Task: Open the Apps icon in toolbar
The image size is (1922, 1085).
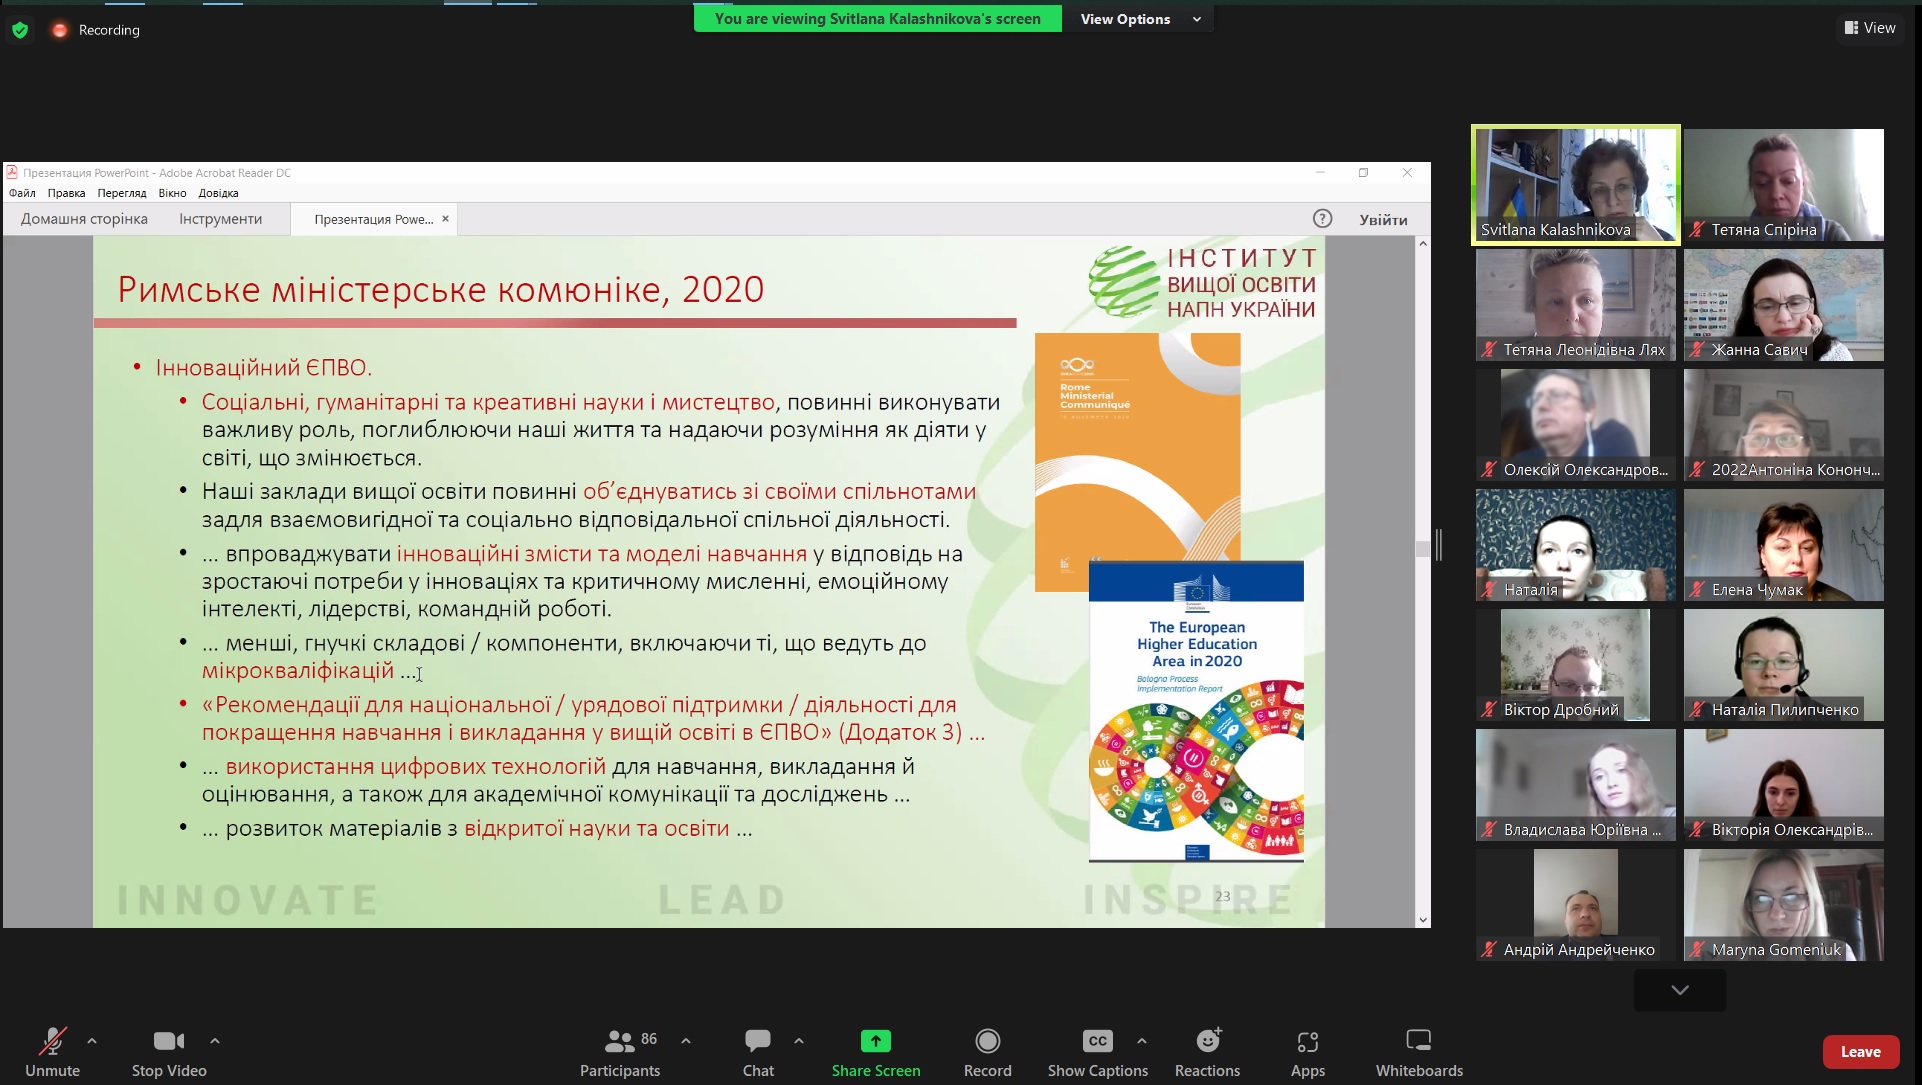Action: click(1307, 1042)
